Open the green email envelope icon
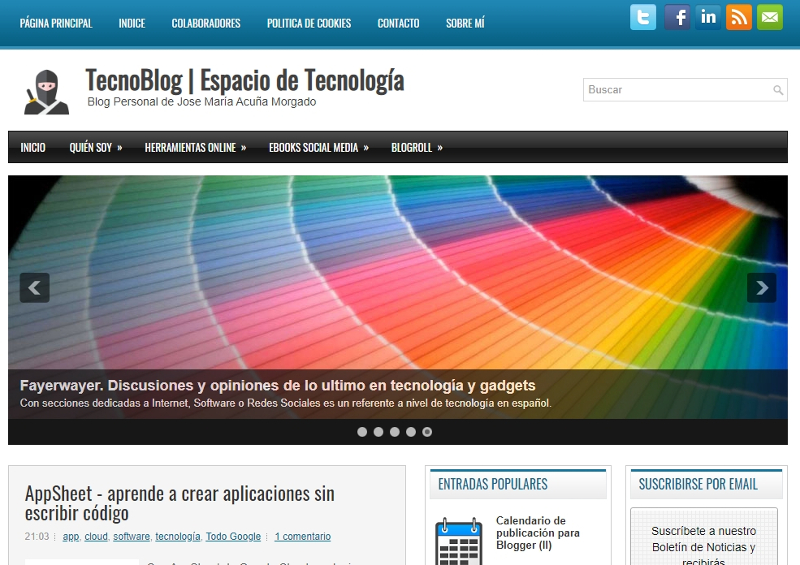The image size is (800, 565). (770, 17)
